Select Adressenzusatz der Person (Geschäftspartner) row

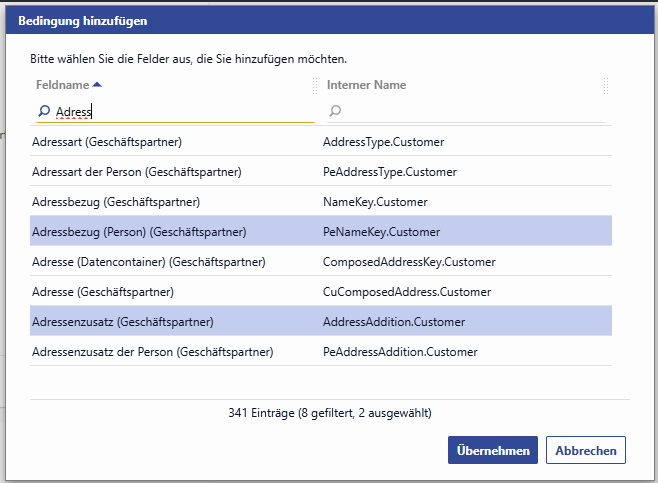(x=321, y=352)
